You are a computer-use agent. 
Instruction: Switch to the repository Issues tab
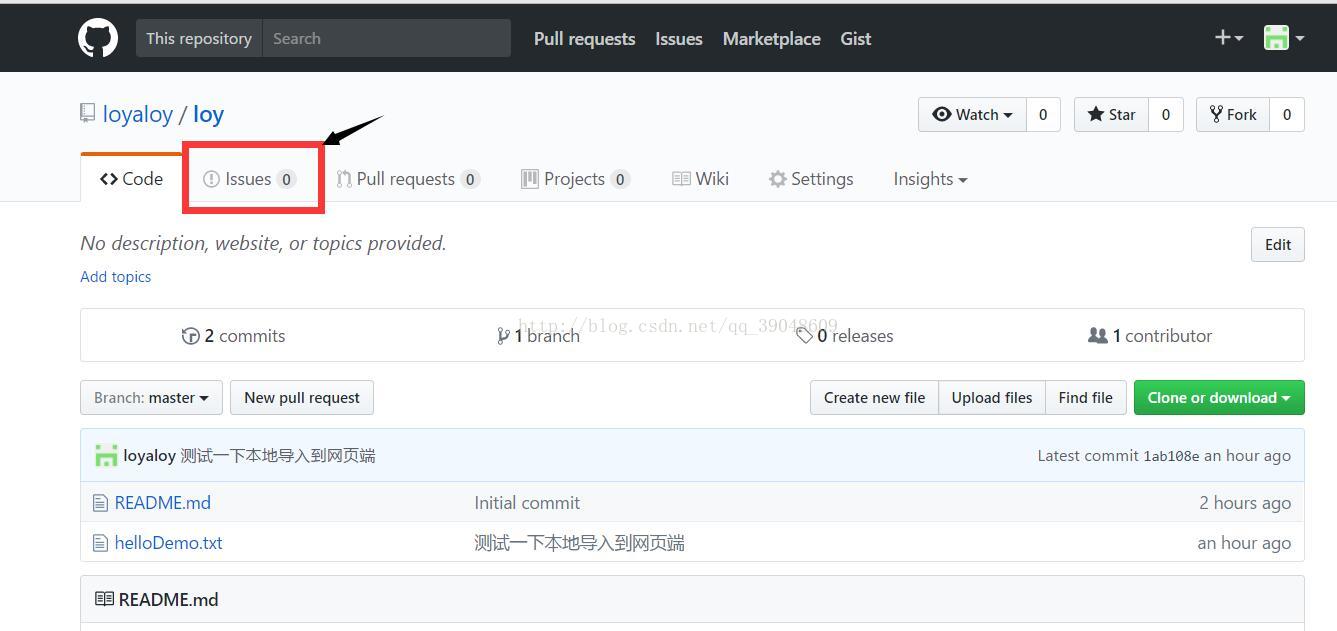pyautogui.click(x=250, y=179)
